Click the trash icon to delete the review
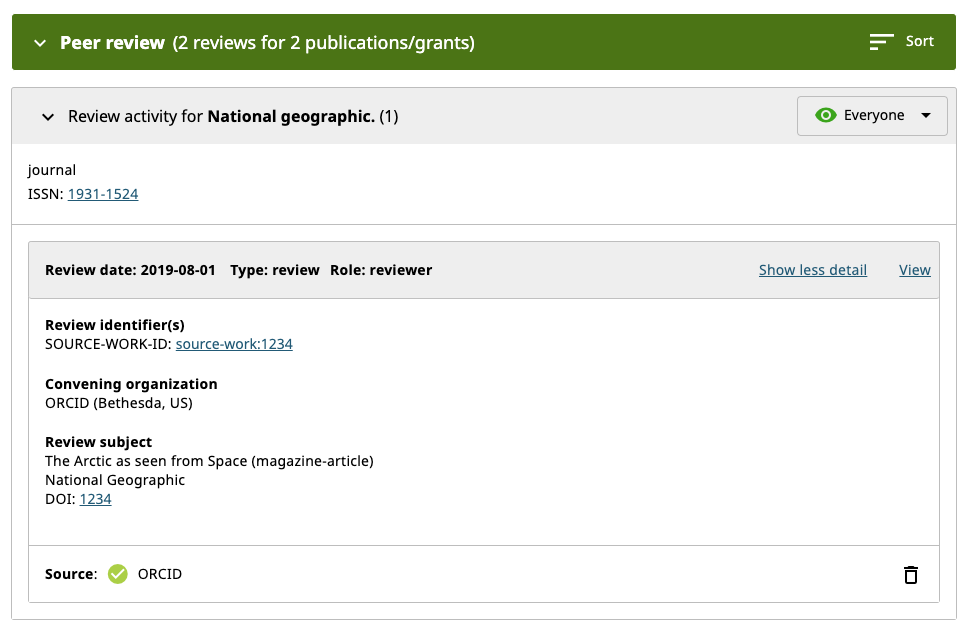The height and width of the screenshot is (627, 969). point(910,575)
